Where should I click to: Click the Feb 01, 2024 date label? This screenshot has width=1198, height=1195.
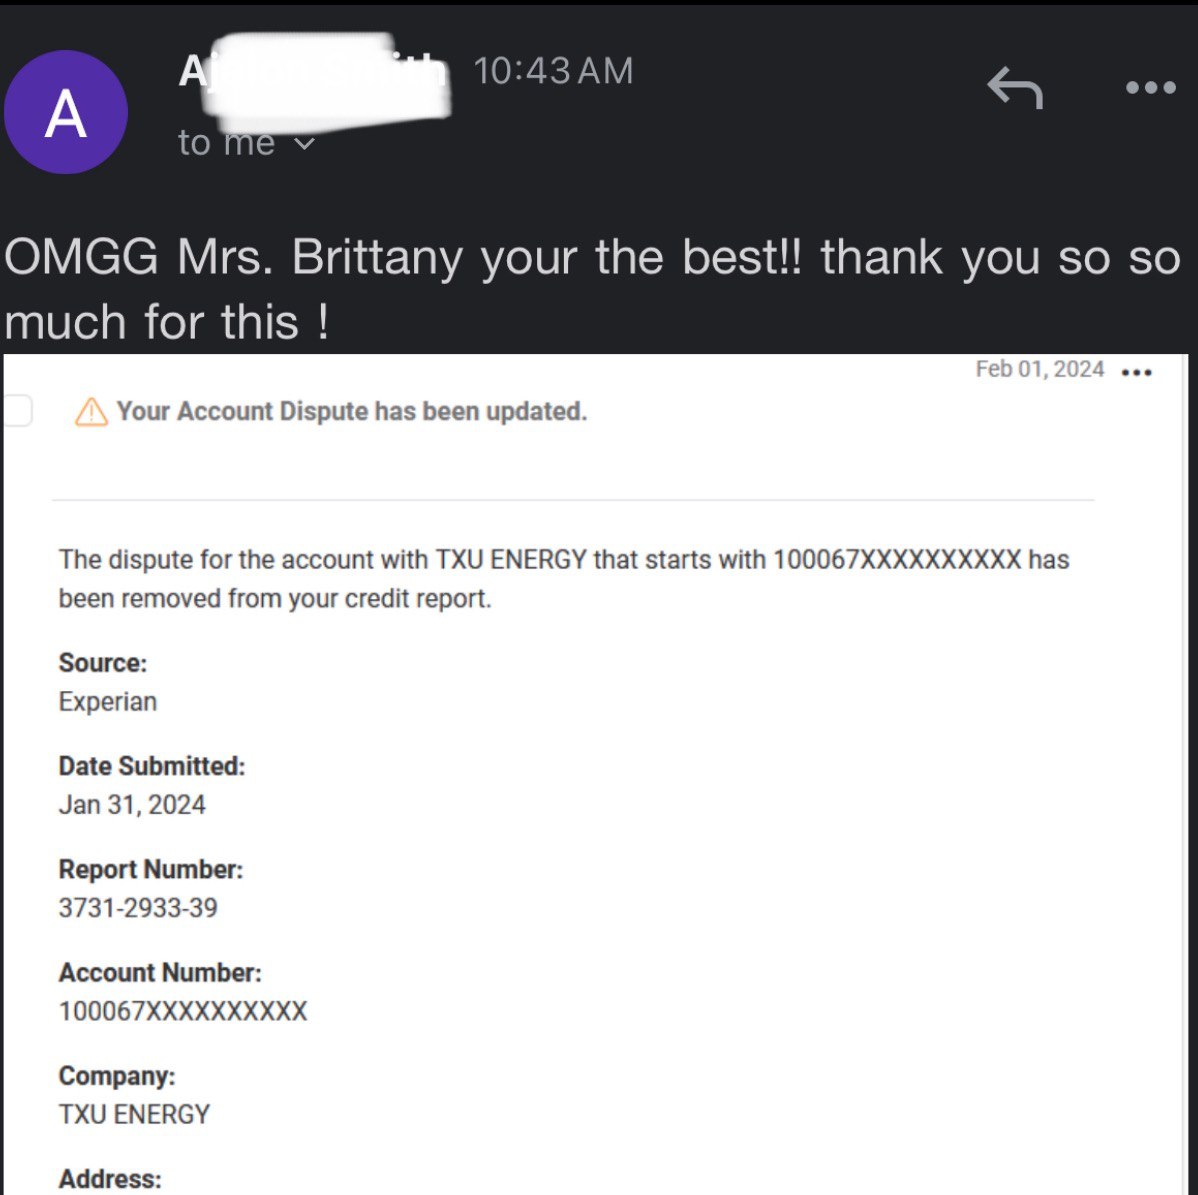click(1040, 369)
